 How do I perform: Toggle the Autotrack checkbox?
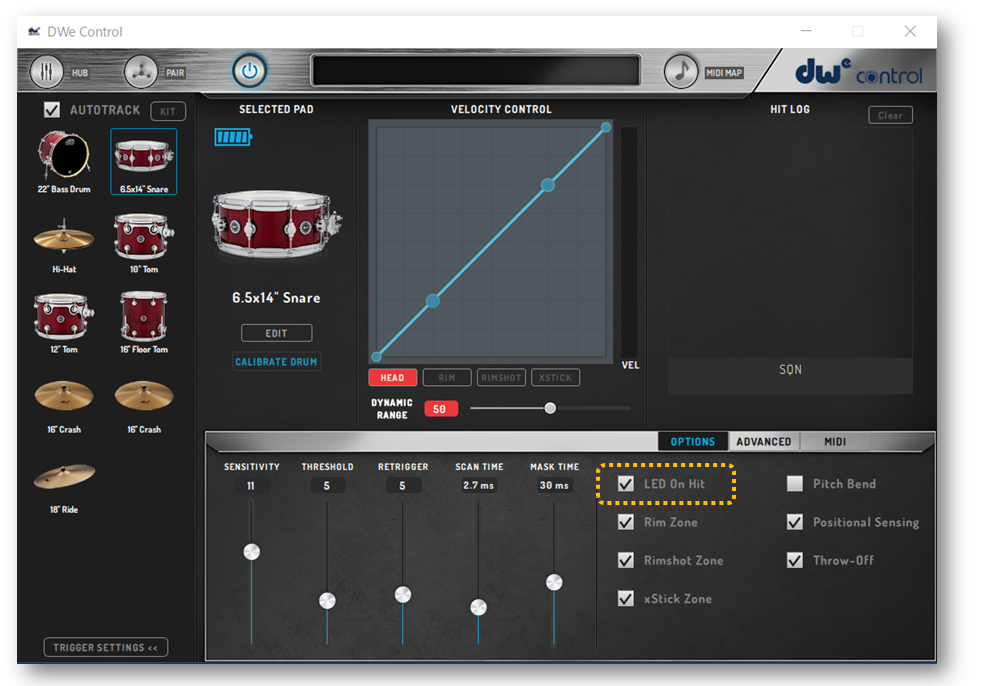pyautogui.click(x=52, y=110)
